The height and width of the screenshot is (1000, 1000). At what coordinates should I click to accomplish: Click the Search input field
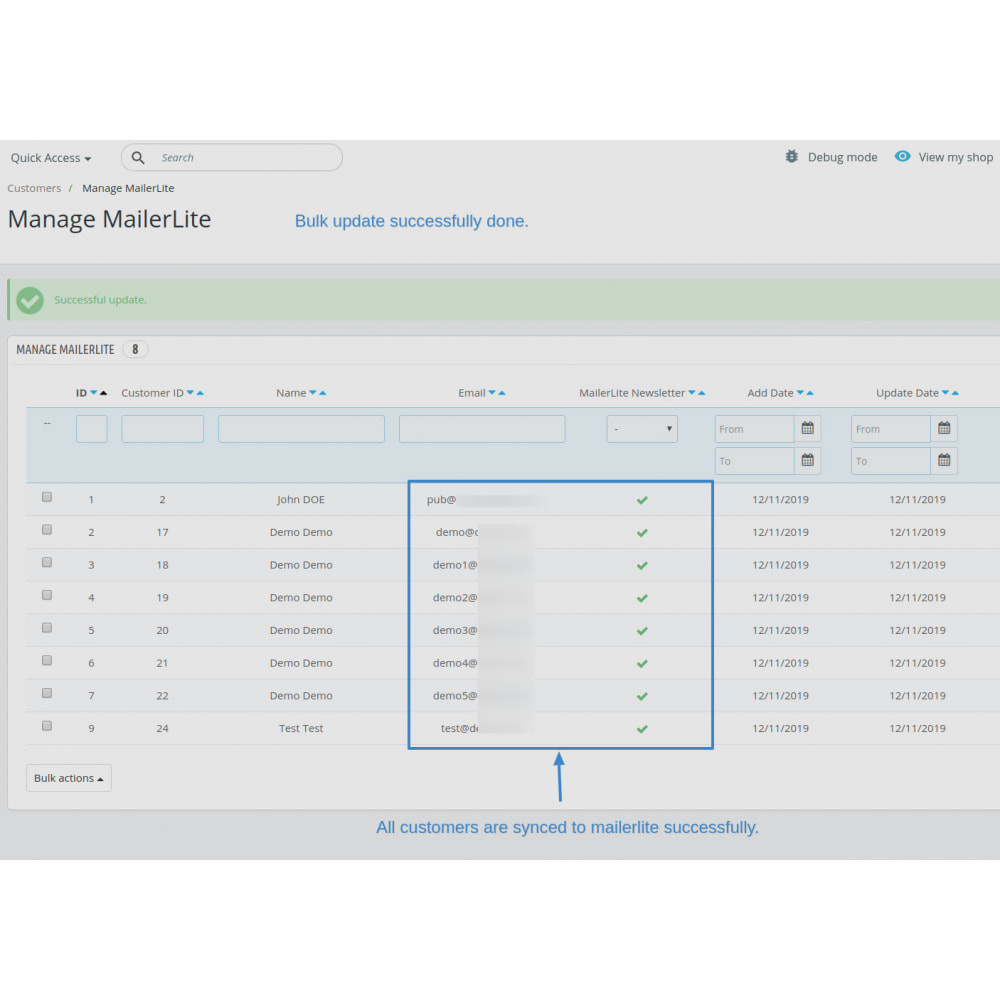pyautogui.click(x=232, y=158)
